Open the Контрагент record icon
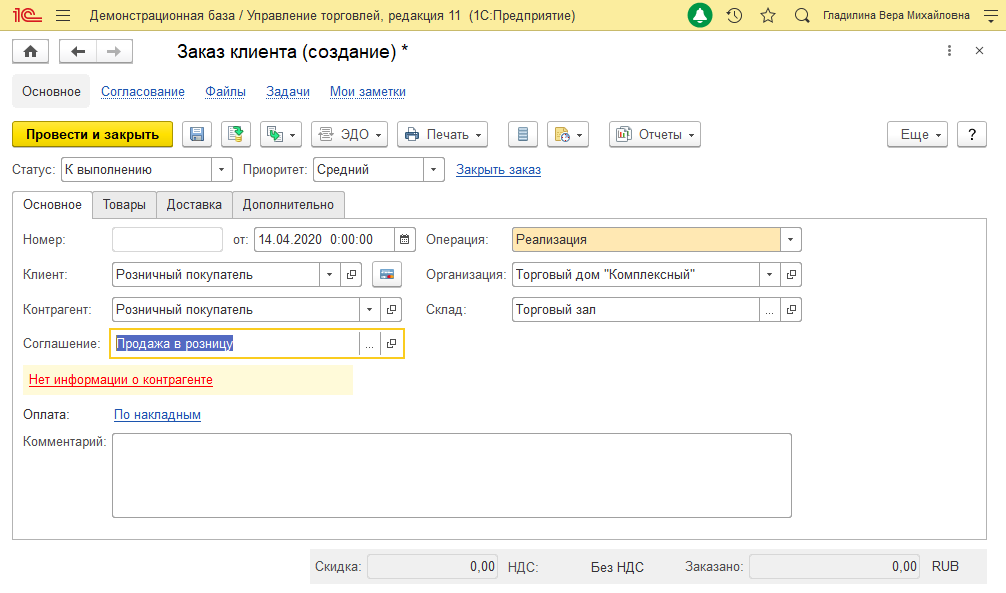The image size is (1006, 593). click(x=391, y=309)
